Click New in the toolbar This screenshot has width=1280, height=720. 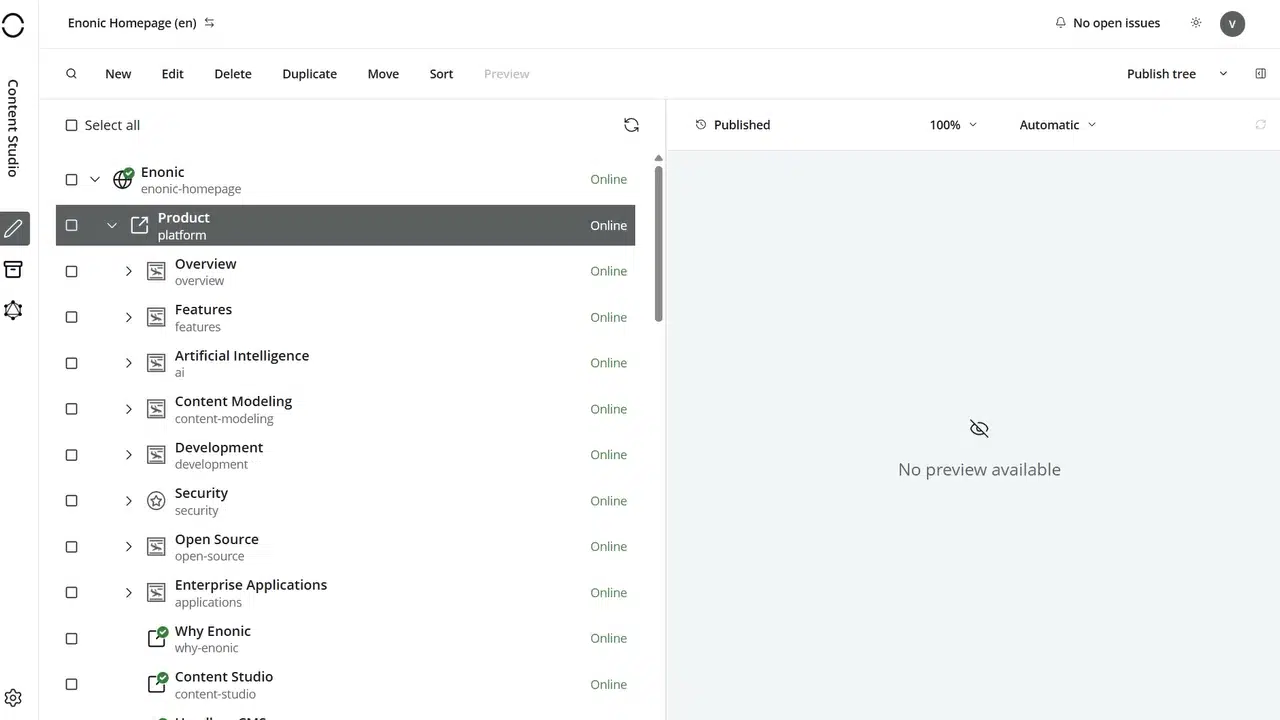118,74
